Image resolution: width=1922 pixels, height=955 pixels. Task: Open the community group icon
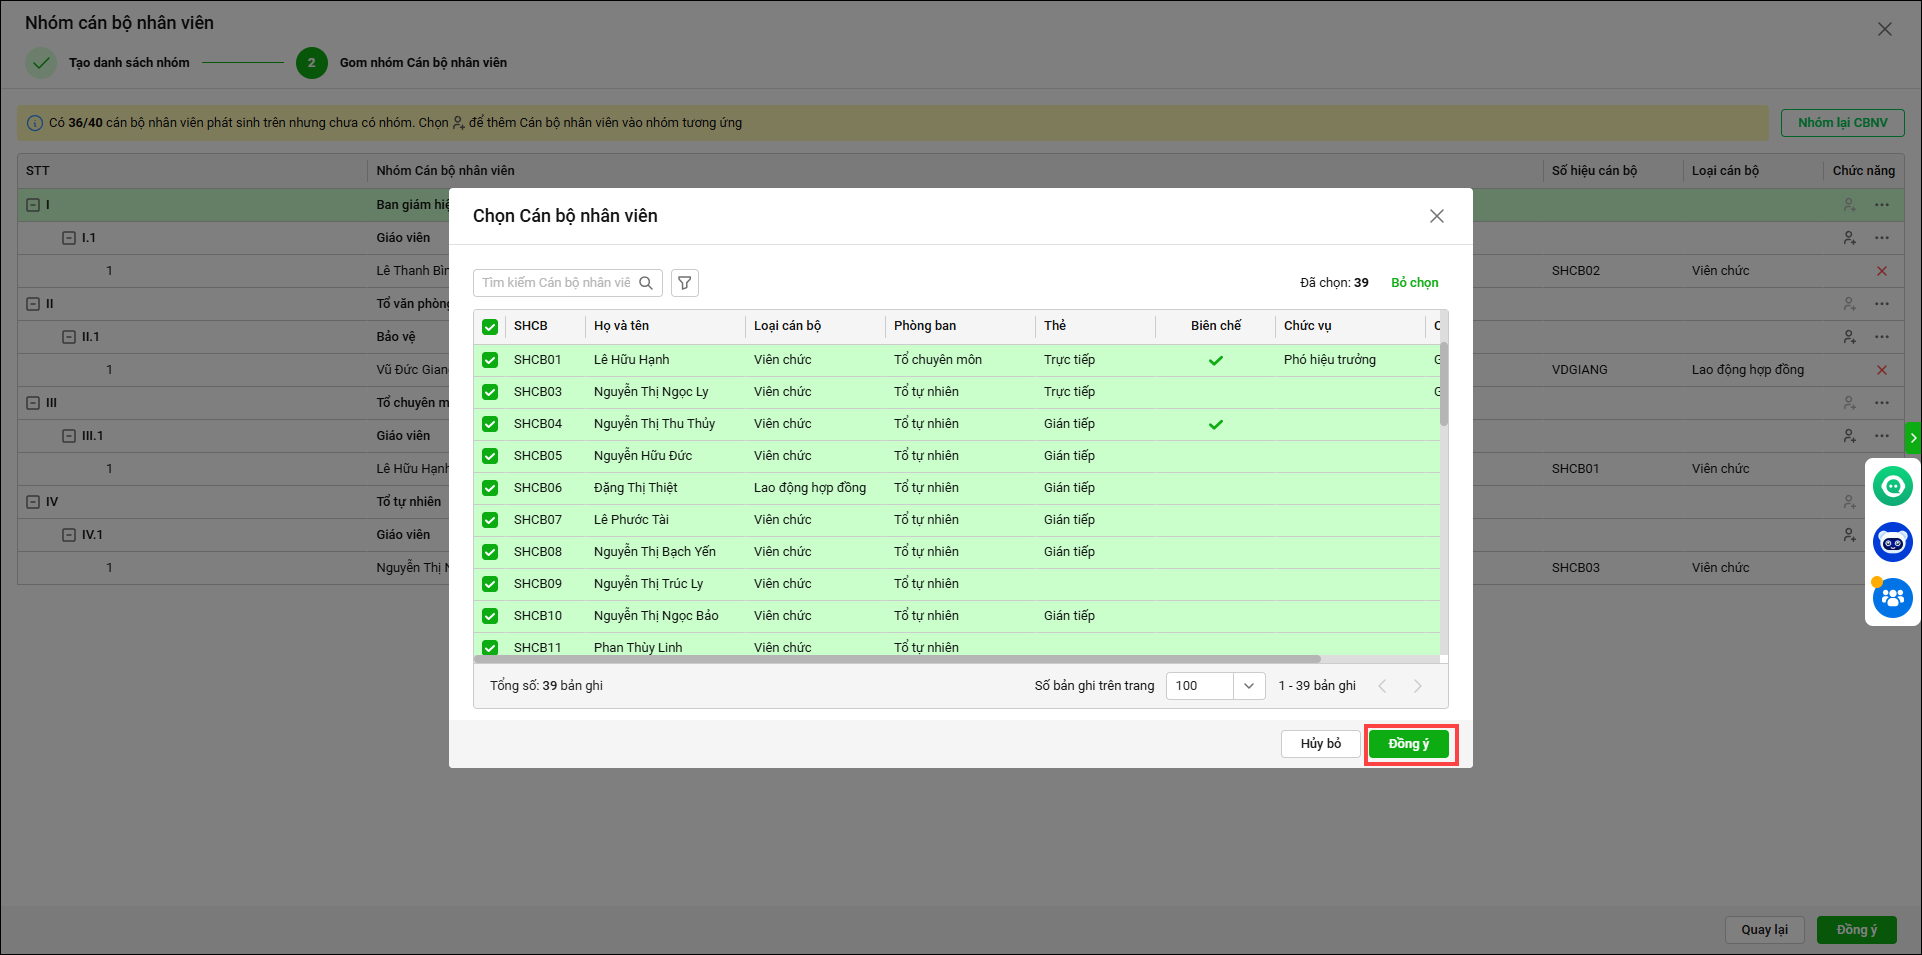1892,599
